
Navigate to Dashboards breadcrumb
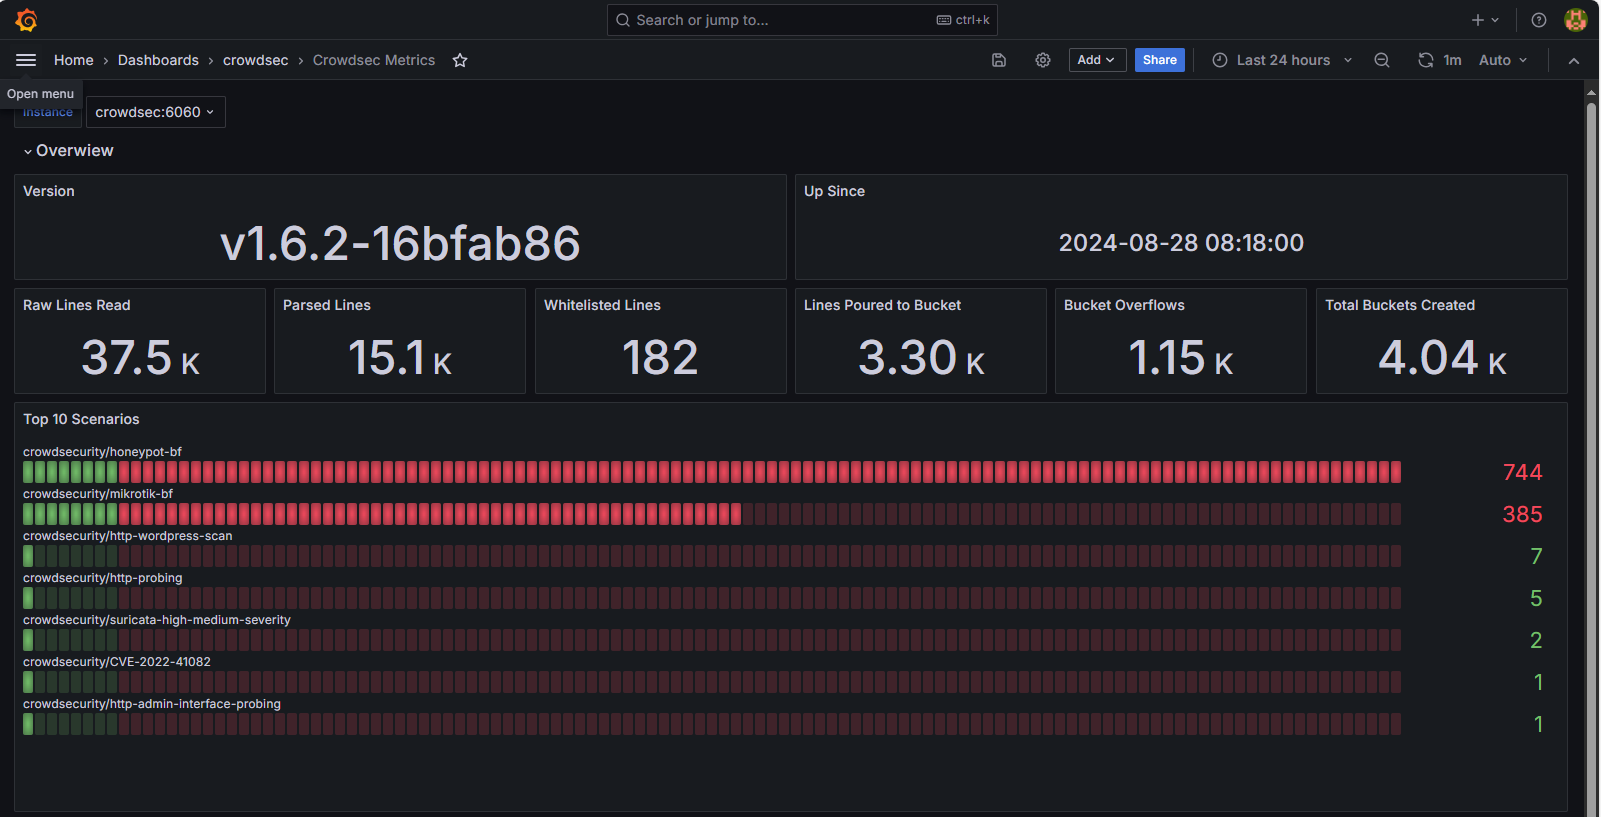point(158,60)
